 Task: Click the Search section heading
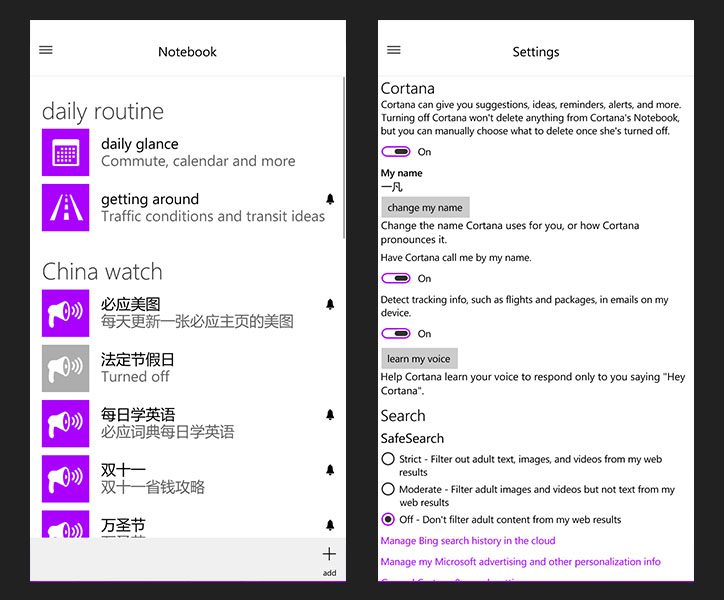[x=403, y=416]
